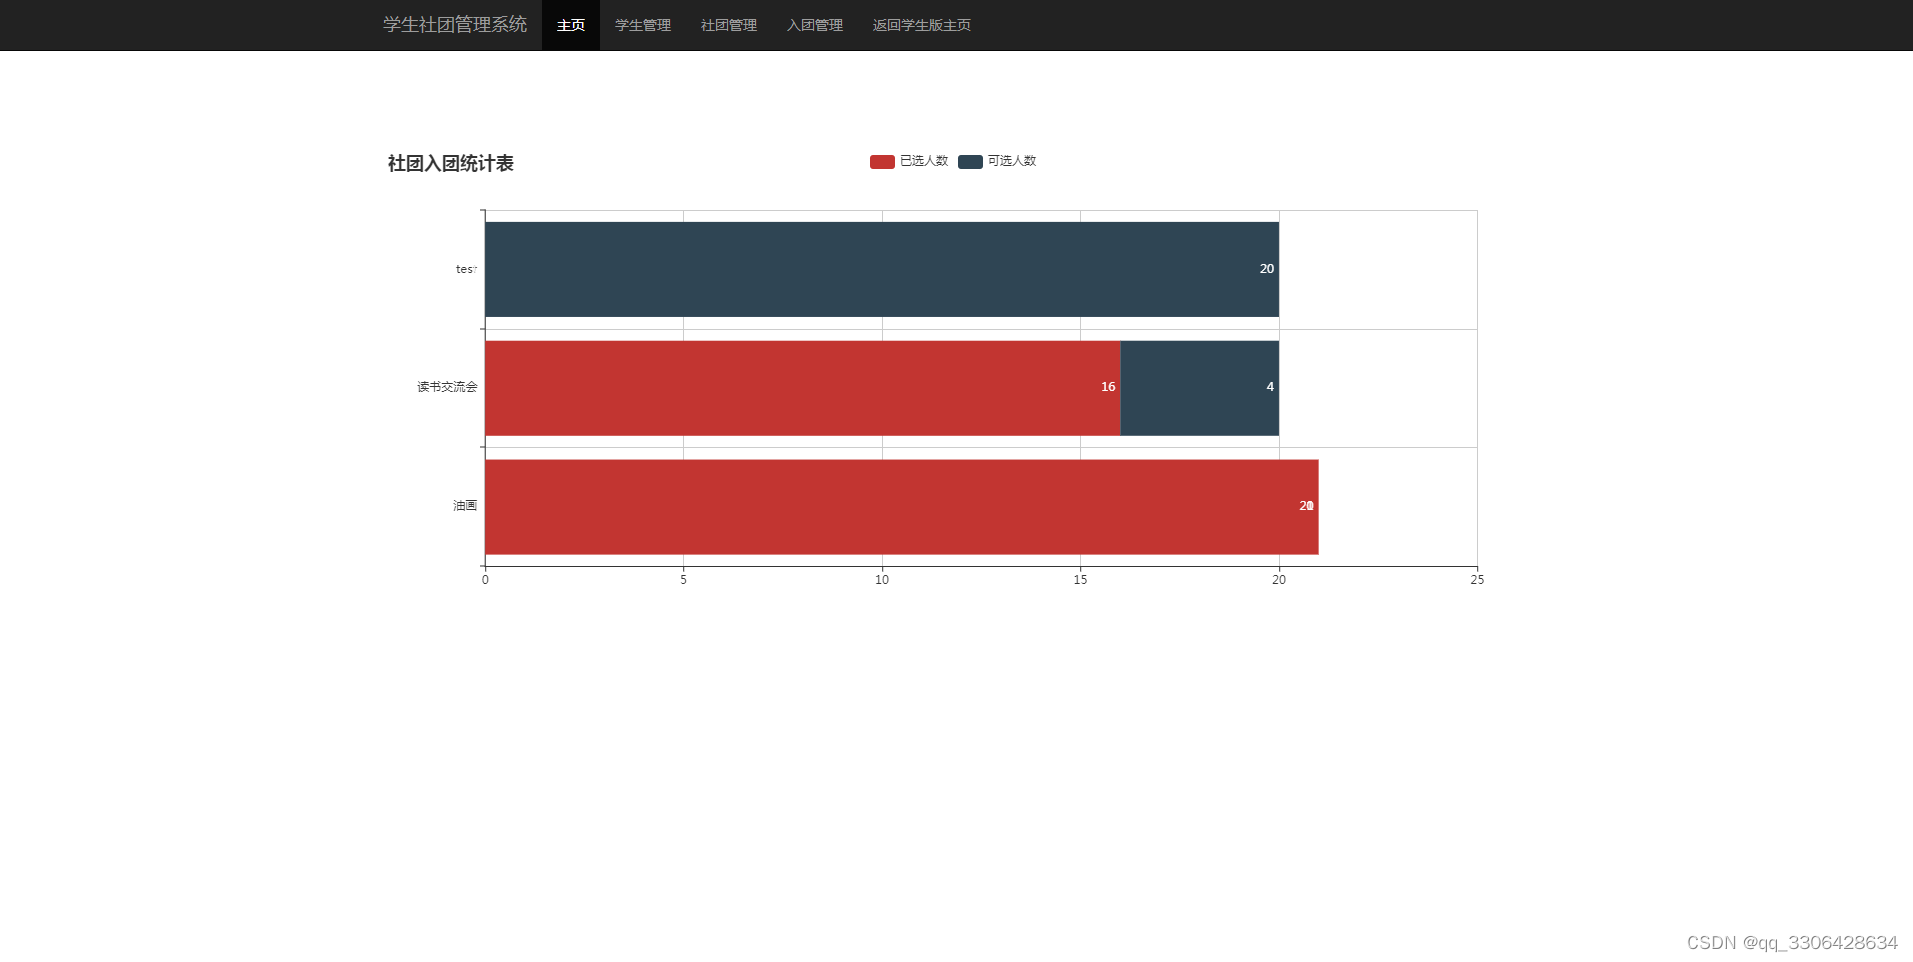The width and height of the screenshot is (1913, 962).
Task: Open the 入团管理 menu item
Action: (815, 25)
